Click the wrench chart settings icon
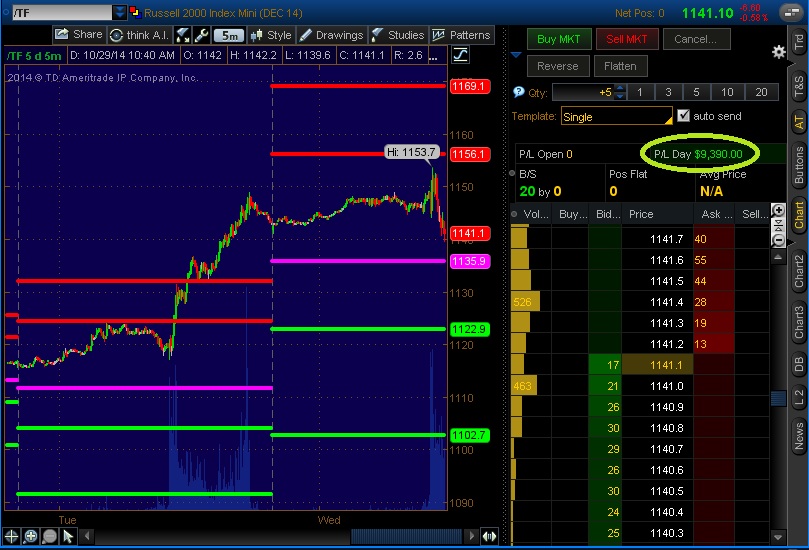Viewport: 809px width, 550px height. coord(202,35)
